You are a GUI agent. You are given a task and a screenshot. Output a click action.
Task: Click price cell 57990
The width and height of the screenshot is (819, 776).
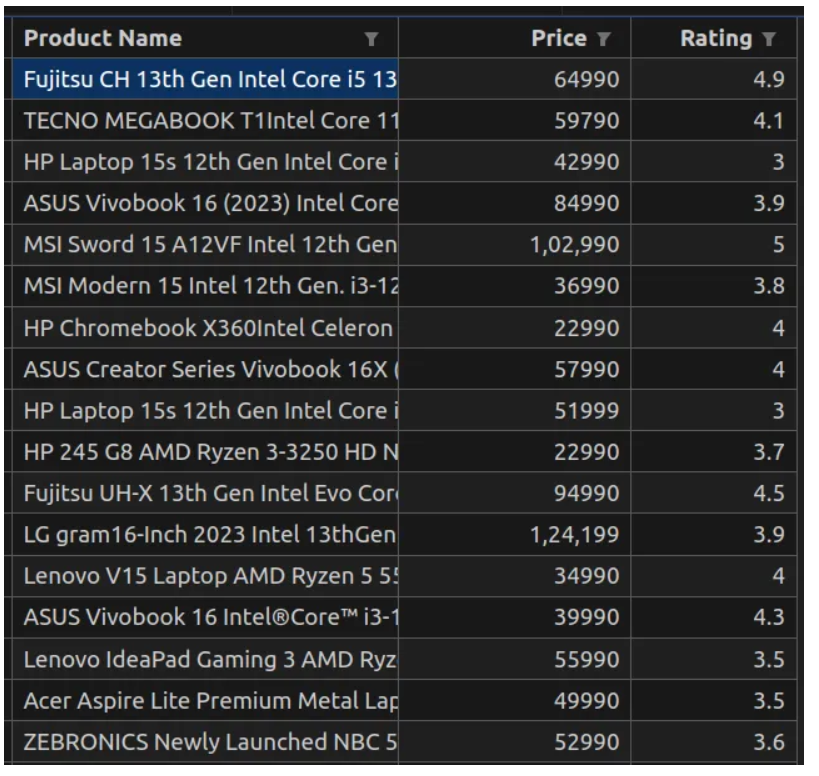[514, 369]
